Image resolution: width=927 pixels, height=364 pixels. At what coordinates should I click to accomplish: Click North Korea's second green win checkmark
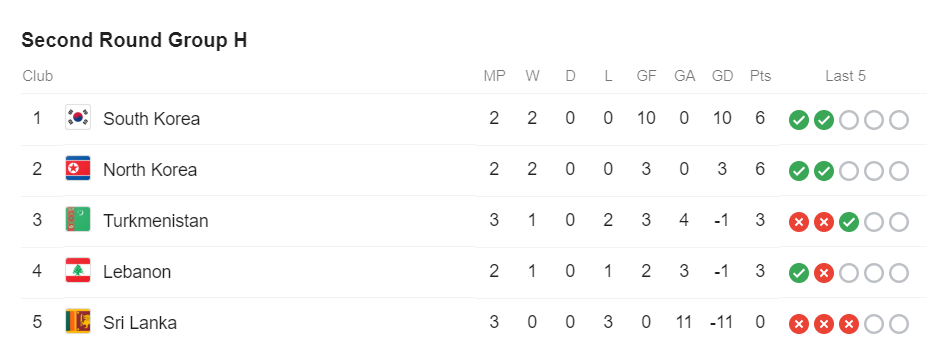point(824,171)
